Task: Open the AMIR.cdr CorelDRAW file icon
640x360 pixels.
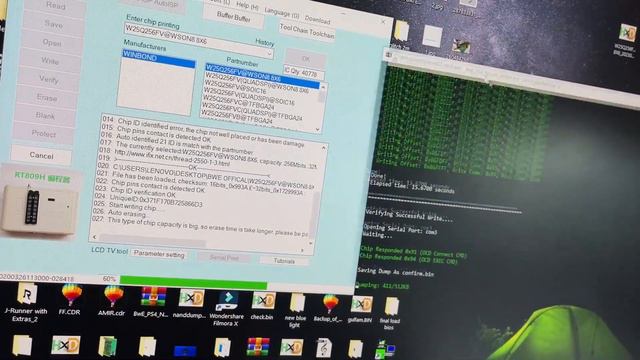Action: click(112, 301)
